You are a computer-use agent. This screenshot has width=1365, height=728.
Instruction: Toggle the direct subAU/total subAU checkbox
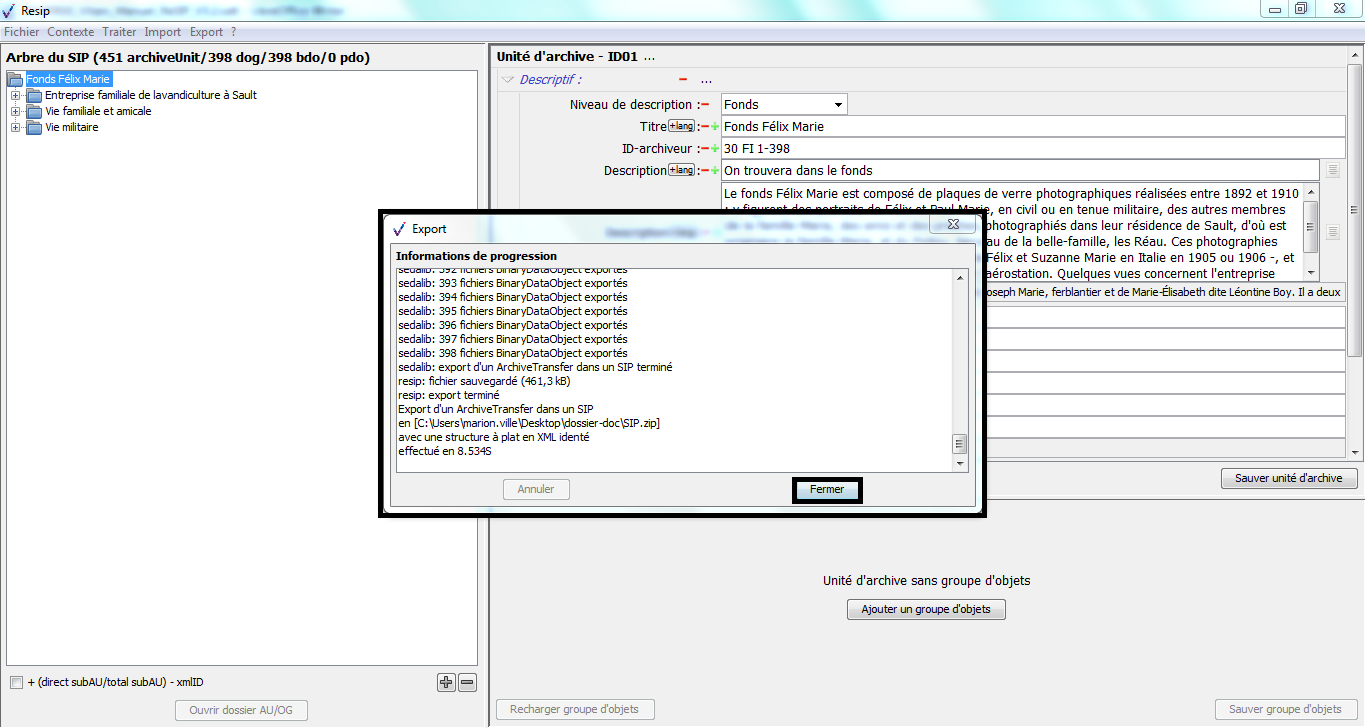pos(16,683)
